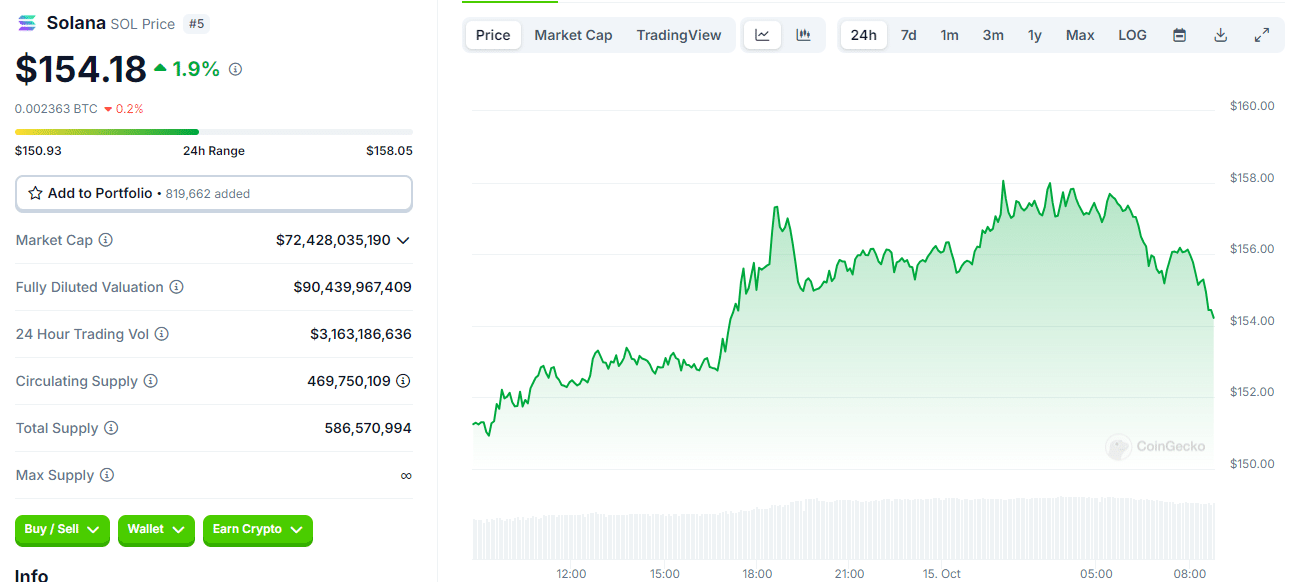This screenshot has width=1298, height=582.
Task: Click Add to Portfolio button
Action: [214, 193]
